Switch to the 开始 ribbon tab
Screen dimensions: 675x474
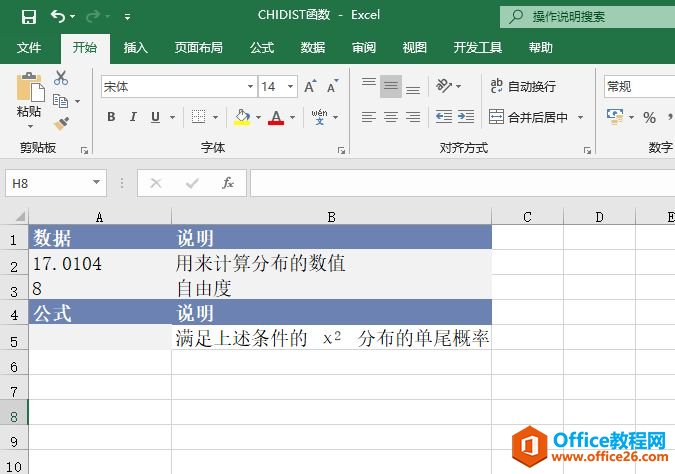point(85,47)
